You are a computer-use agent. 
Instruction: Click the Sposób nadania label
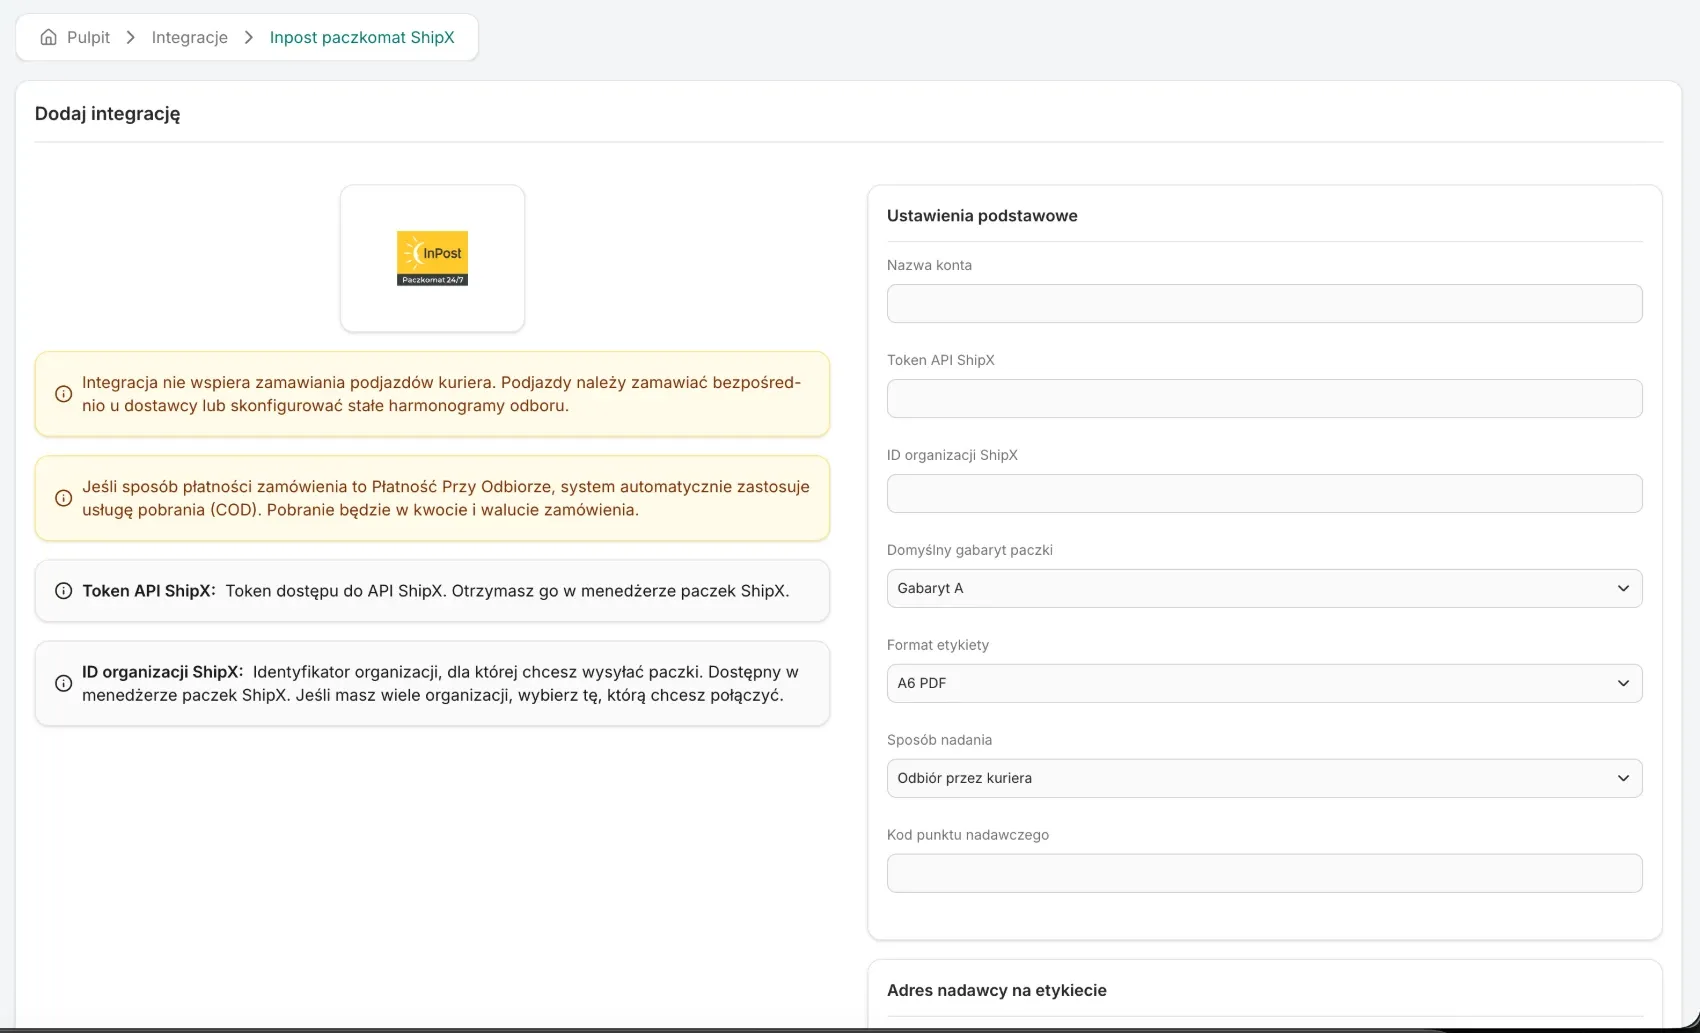tap(939, 740)
